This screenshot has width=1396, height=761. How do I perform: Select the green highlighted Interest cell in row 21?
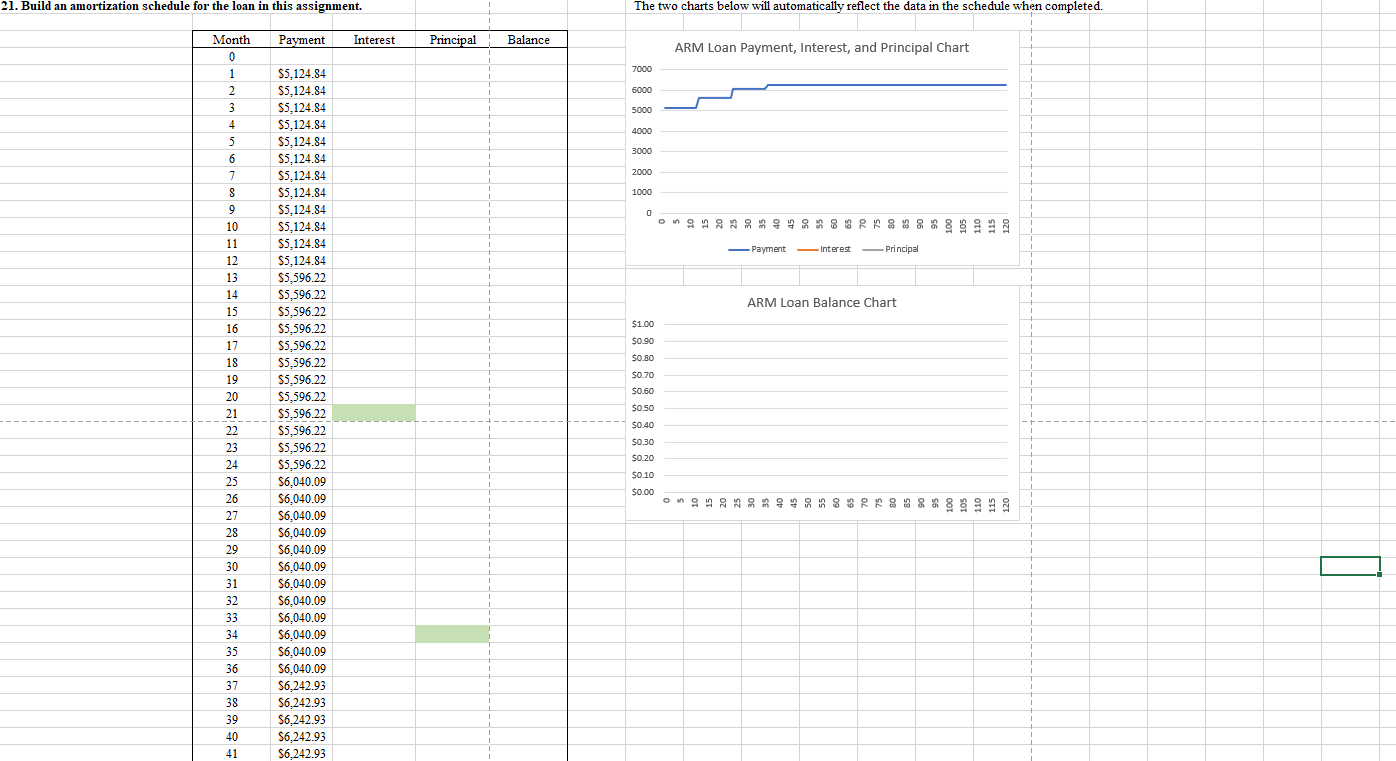pos(374,413)
